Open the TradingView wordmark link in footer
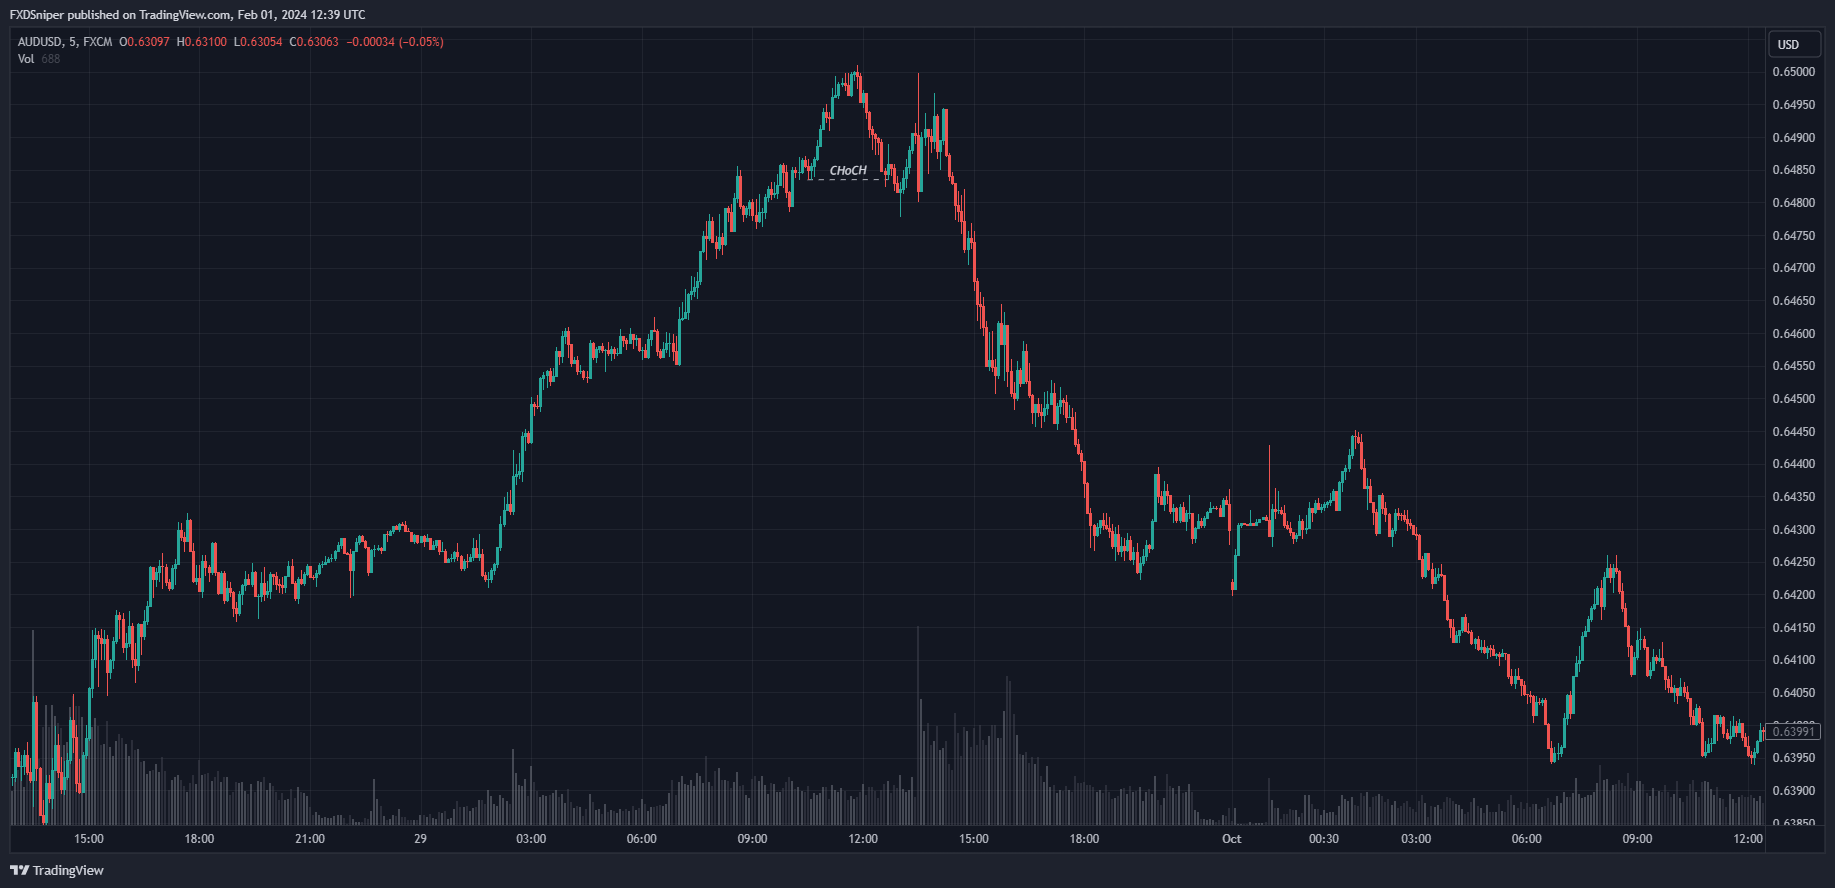The image size is (1835, 888). coord(68,870)
